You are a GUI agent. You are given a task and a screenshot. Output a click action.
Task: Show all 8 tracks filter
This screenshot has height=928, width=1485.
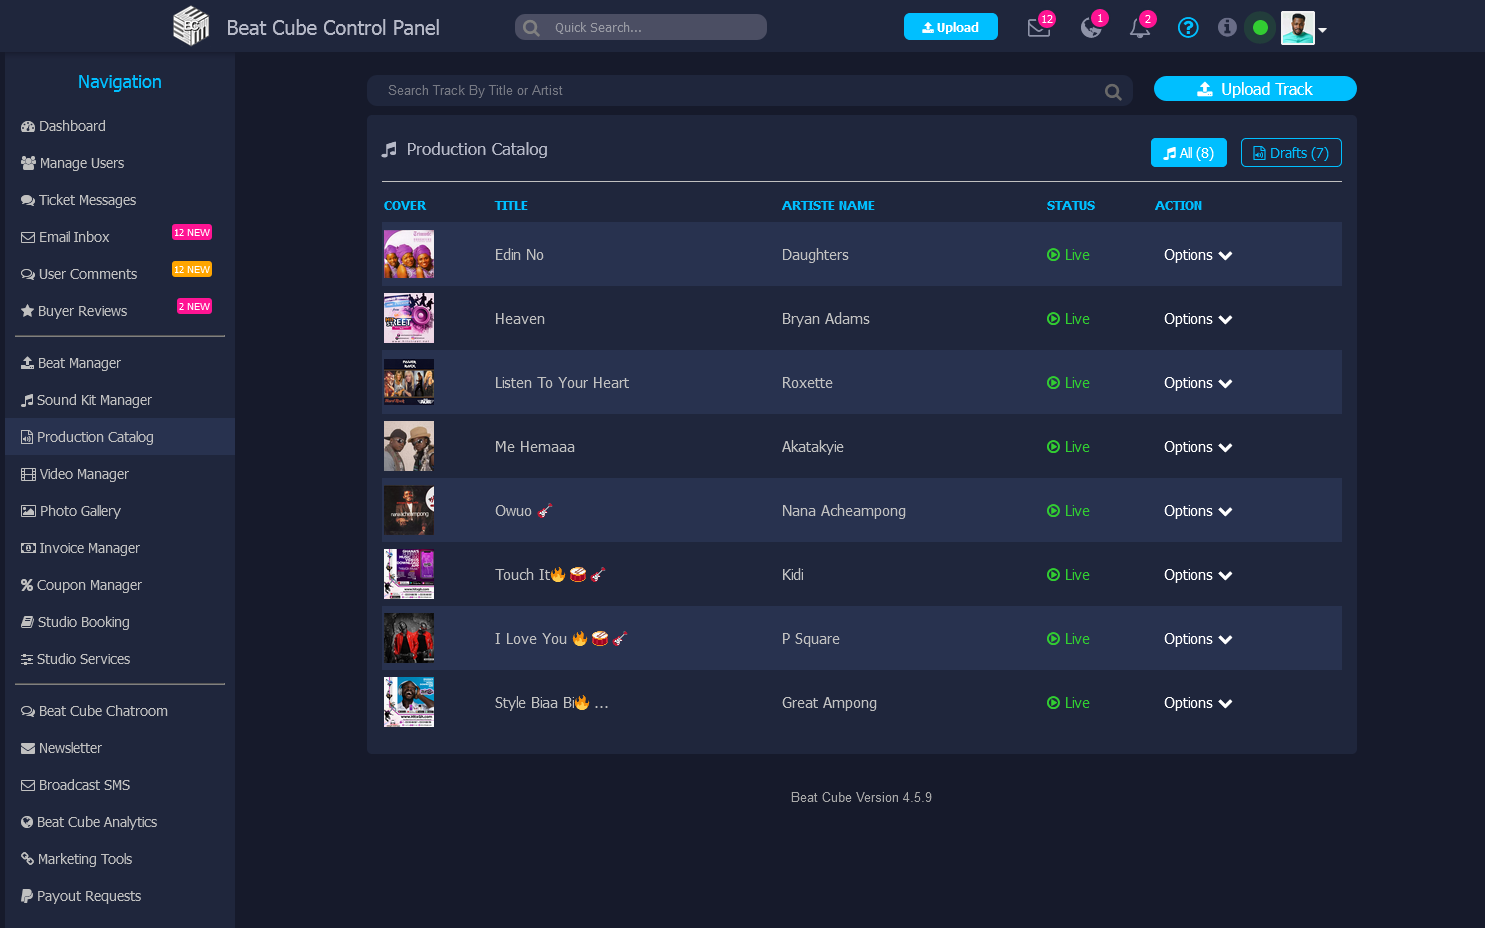coord(1188,153)
